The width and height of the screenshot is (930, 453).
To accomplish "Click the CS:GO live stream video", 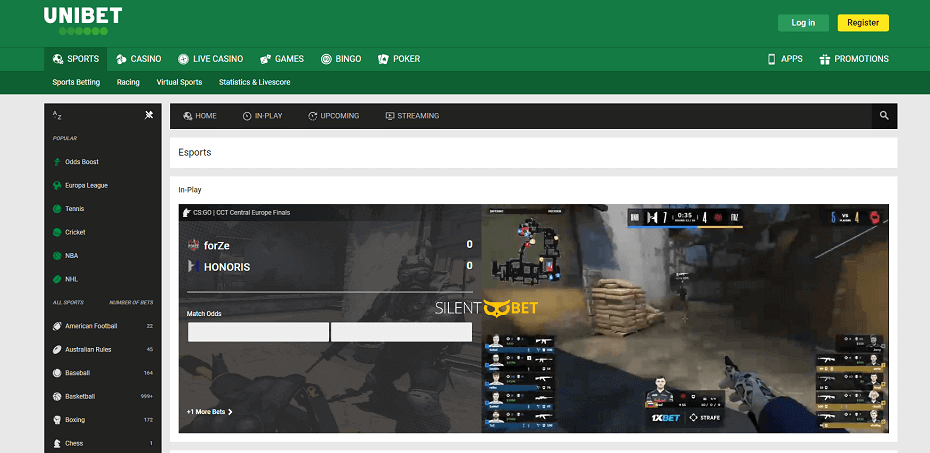I will pyautogui.click(x=685, y=318).
